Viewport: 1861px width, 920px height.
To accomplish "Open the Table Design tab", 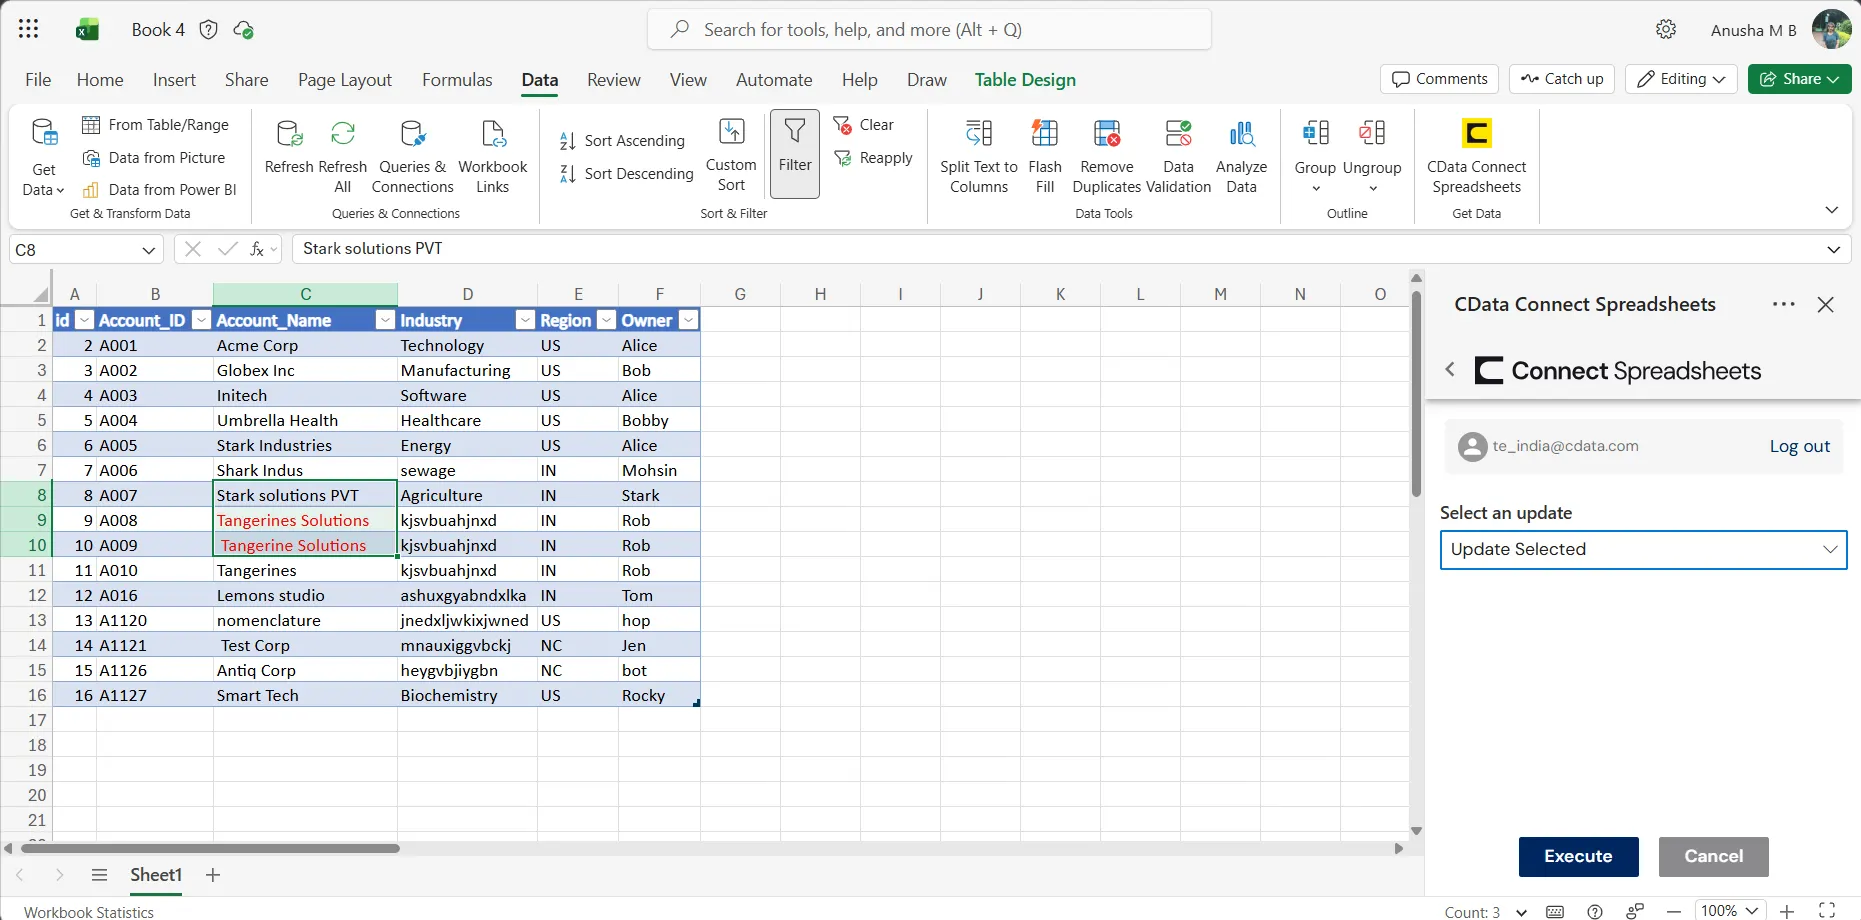I will (x=1025, y=80).
